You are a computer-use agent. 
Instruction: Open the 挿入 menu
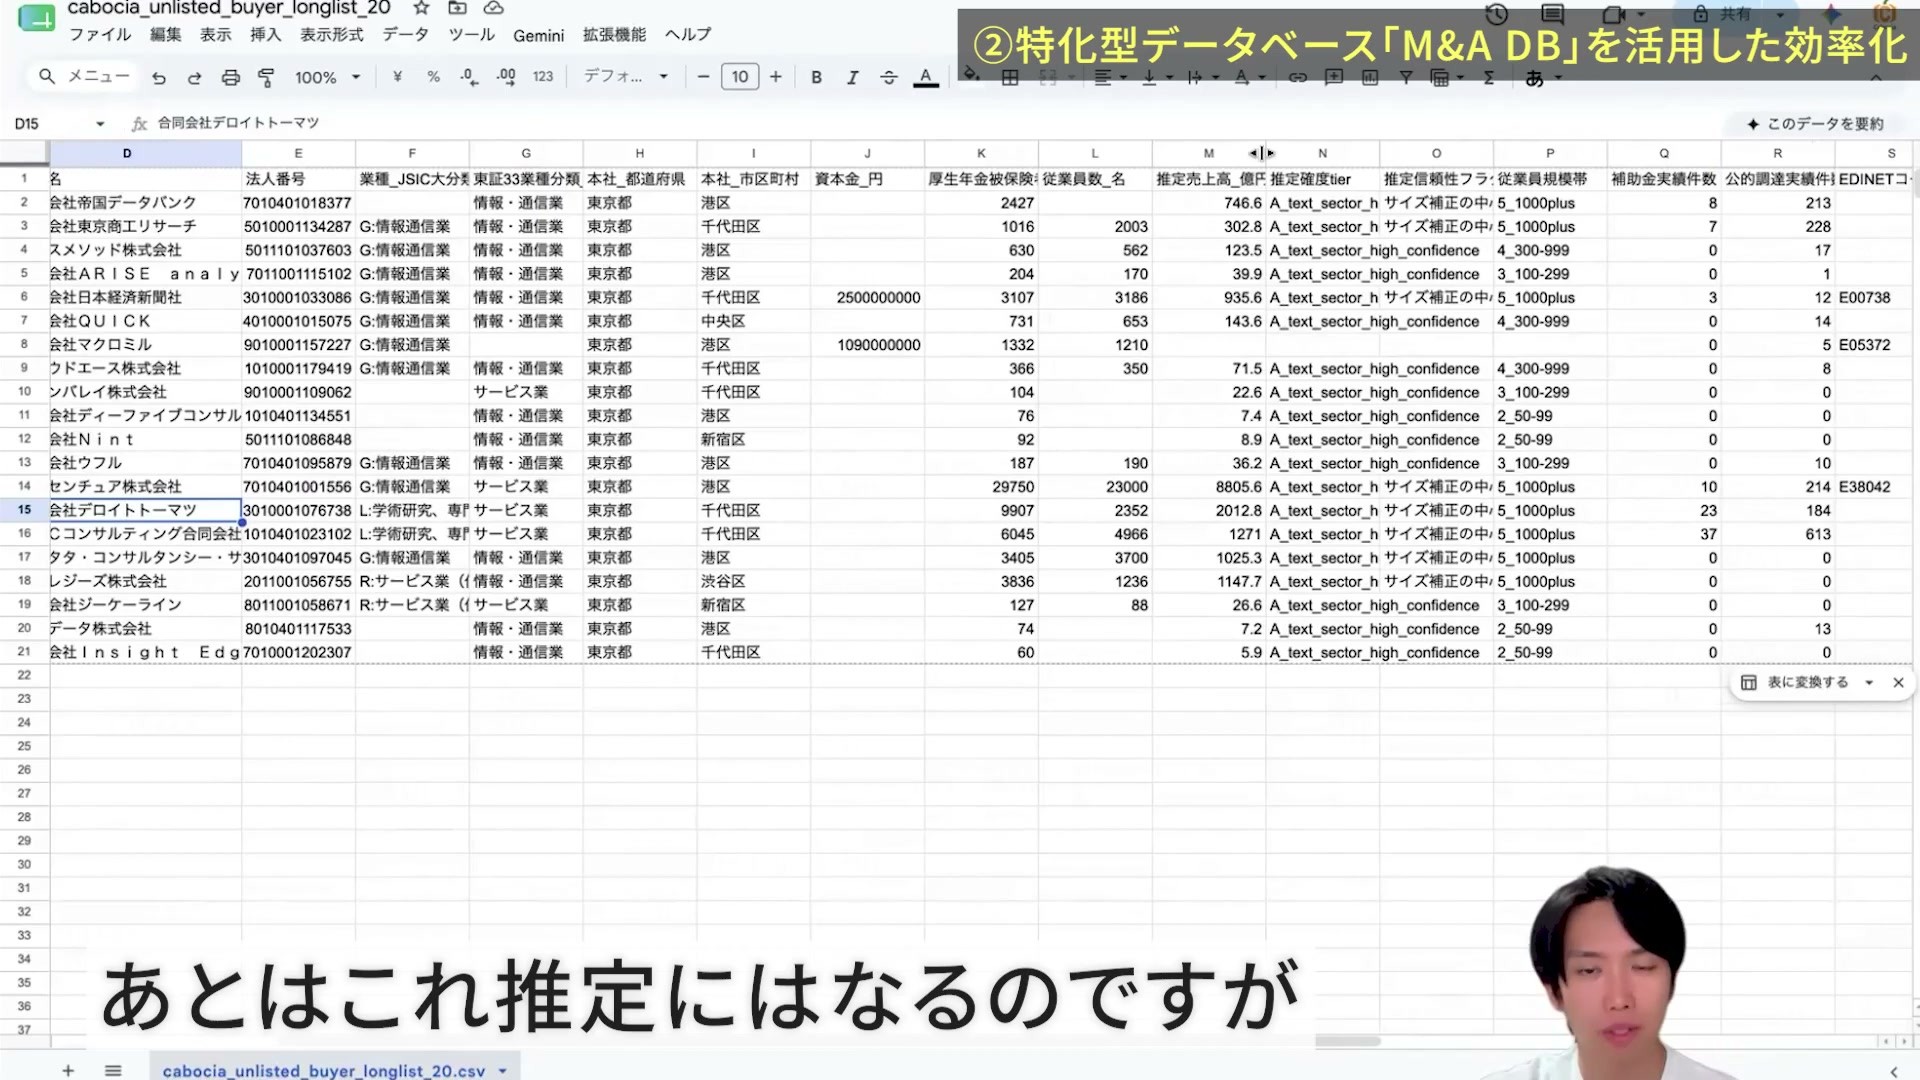click(x=266, y=35)
